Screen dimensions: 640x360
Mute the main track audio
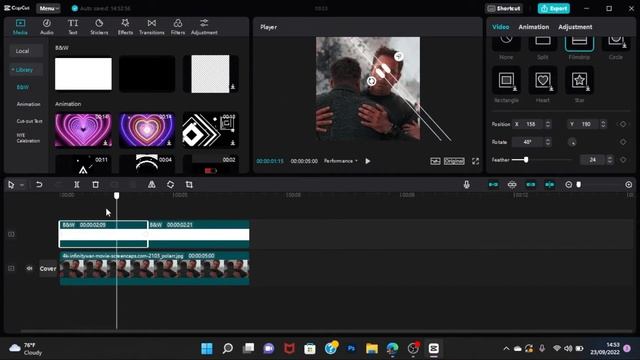[29, 268]
